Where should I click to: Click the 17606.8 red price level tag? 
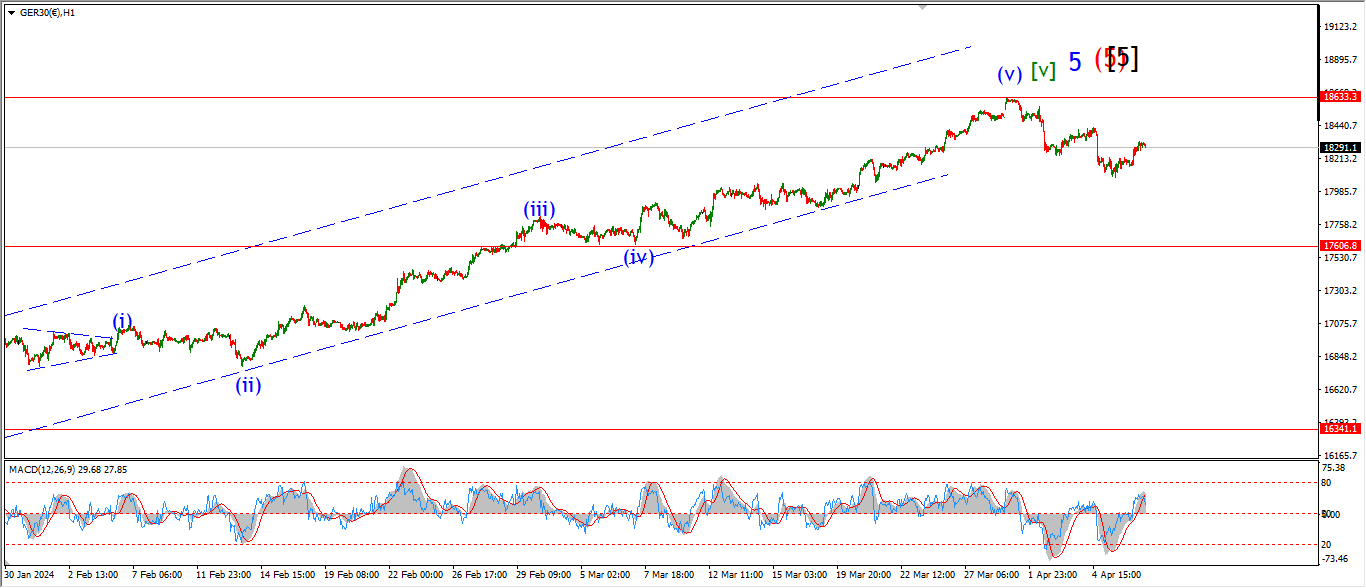coord(1340,245)
